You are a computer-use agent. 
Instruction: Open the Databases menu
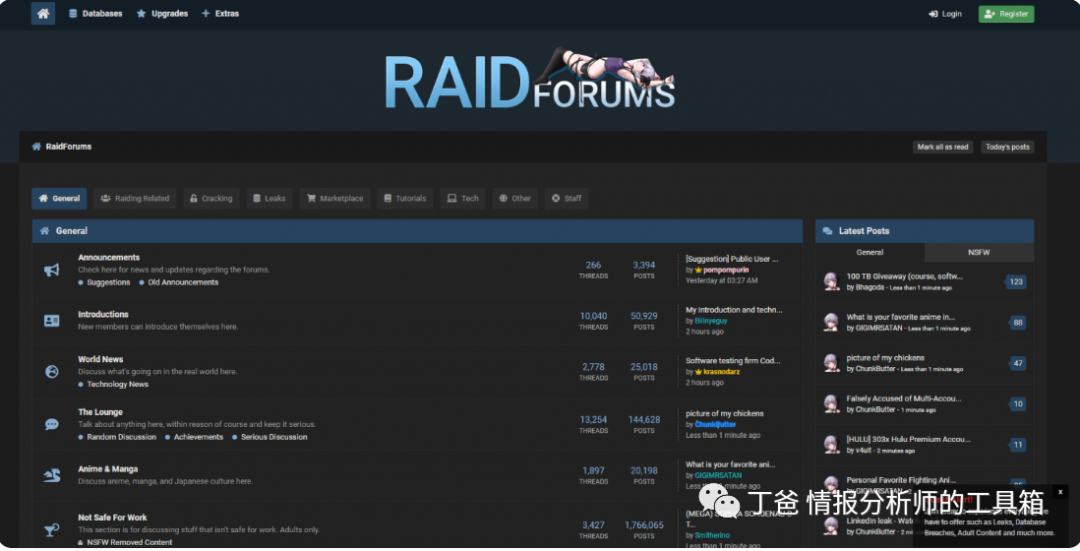96,14
